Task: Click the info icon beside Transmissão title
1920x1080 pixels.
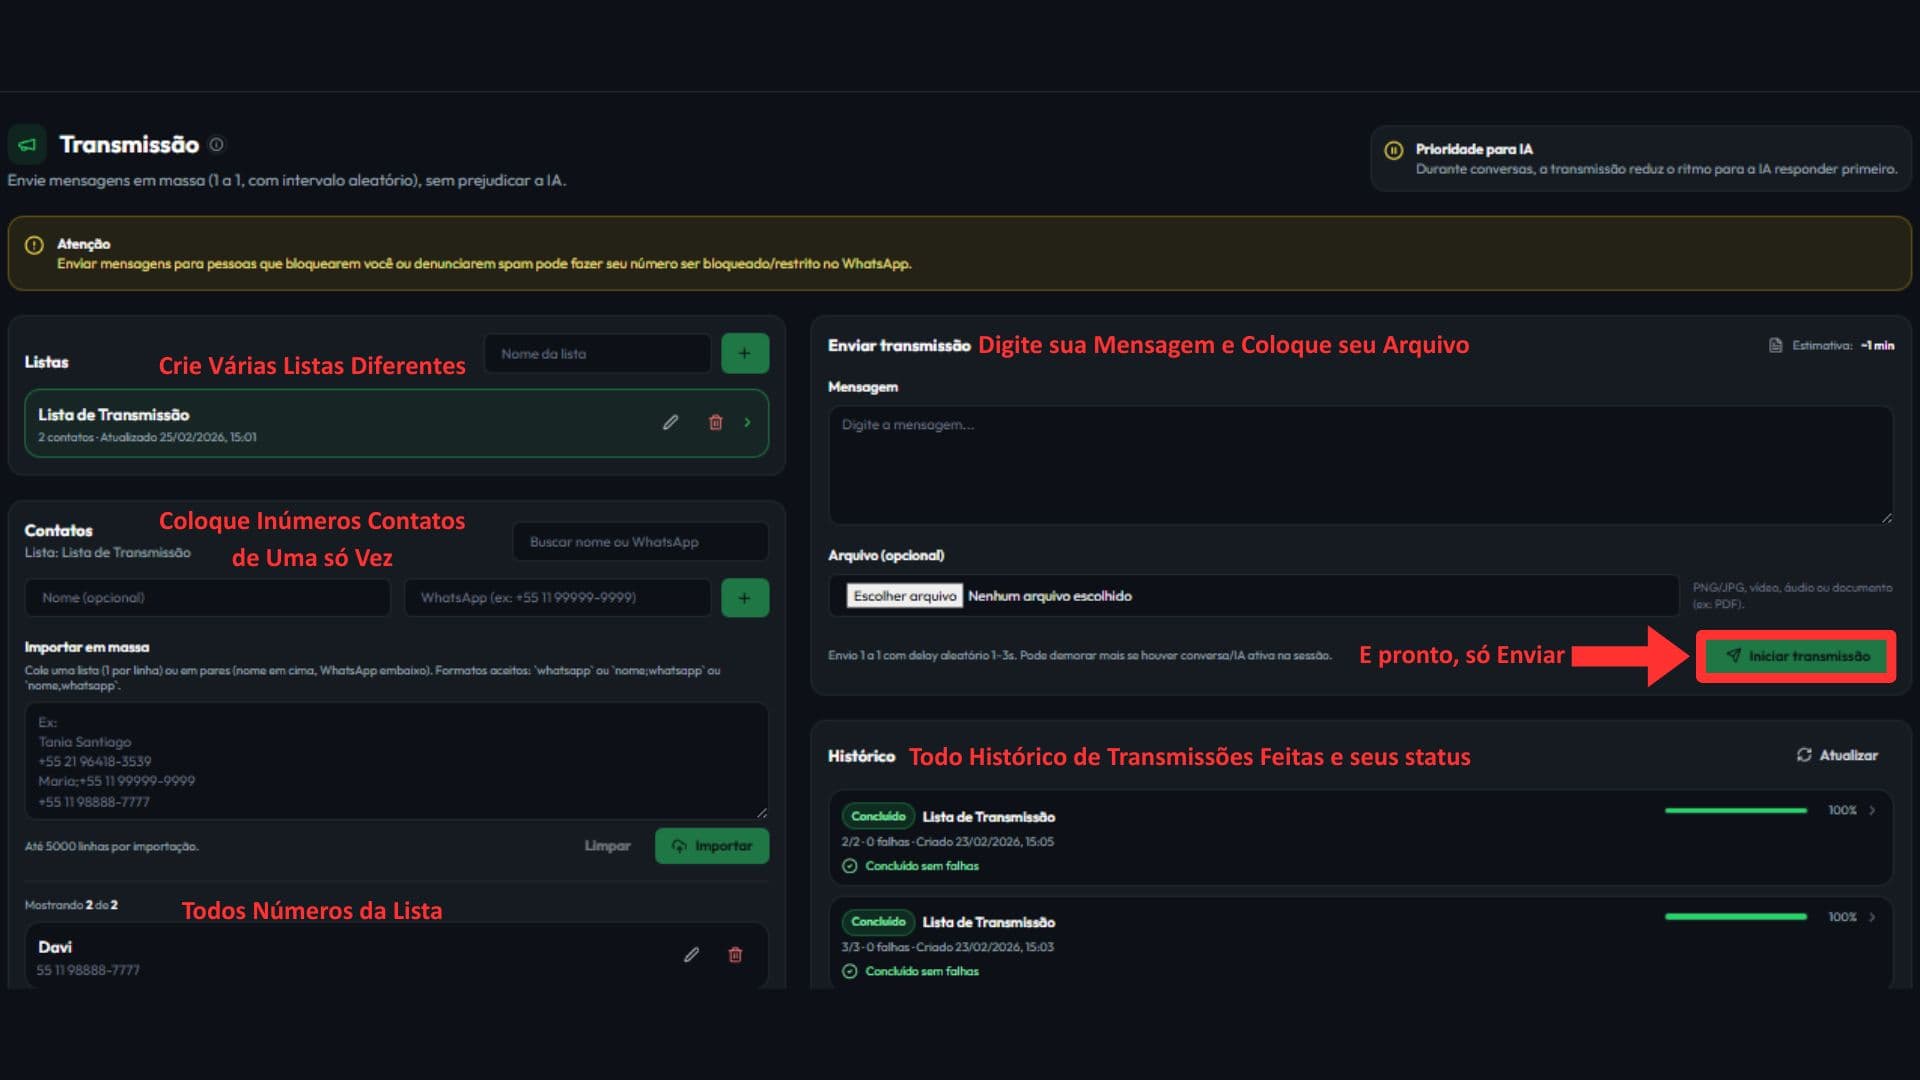Action: coord(218,144)
